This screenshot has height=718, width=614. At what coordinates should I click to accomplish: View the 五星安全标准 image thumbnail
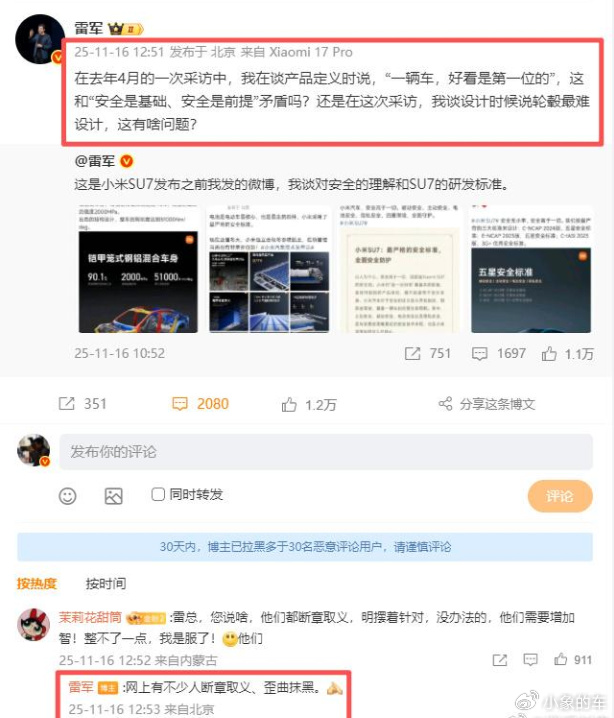pos(531,269)
